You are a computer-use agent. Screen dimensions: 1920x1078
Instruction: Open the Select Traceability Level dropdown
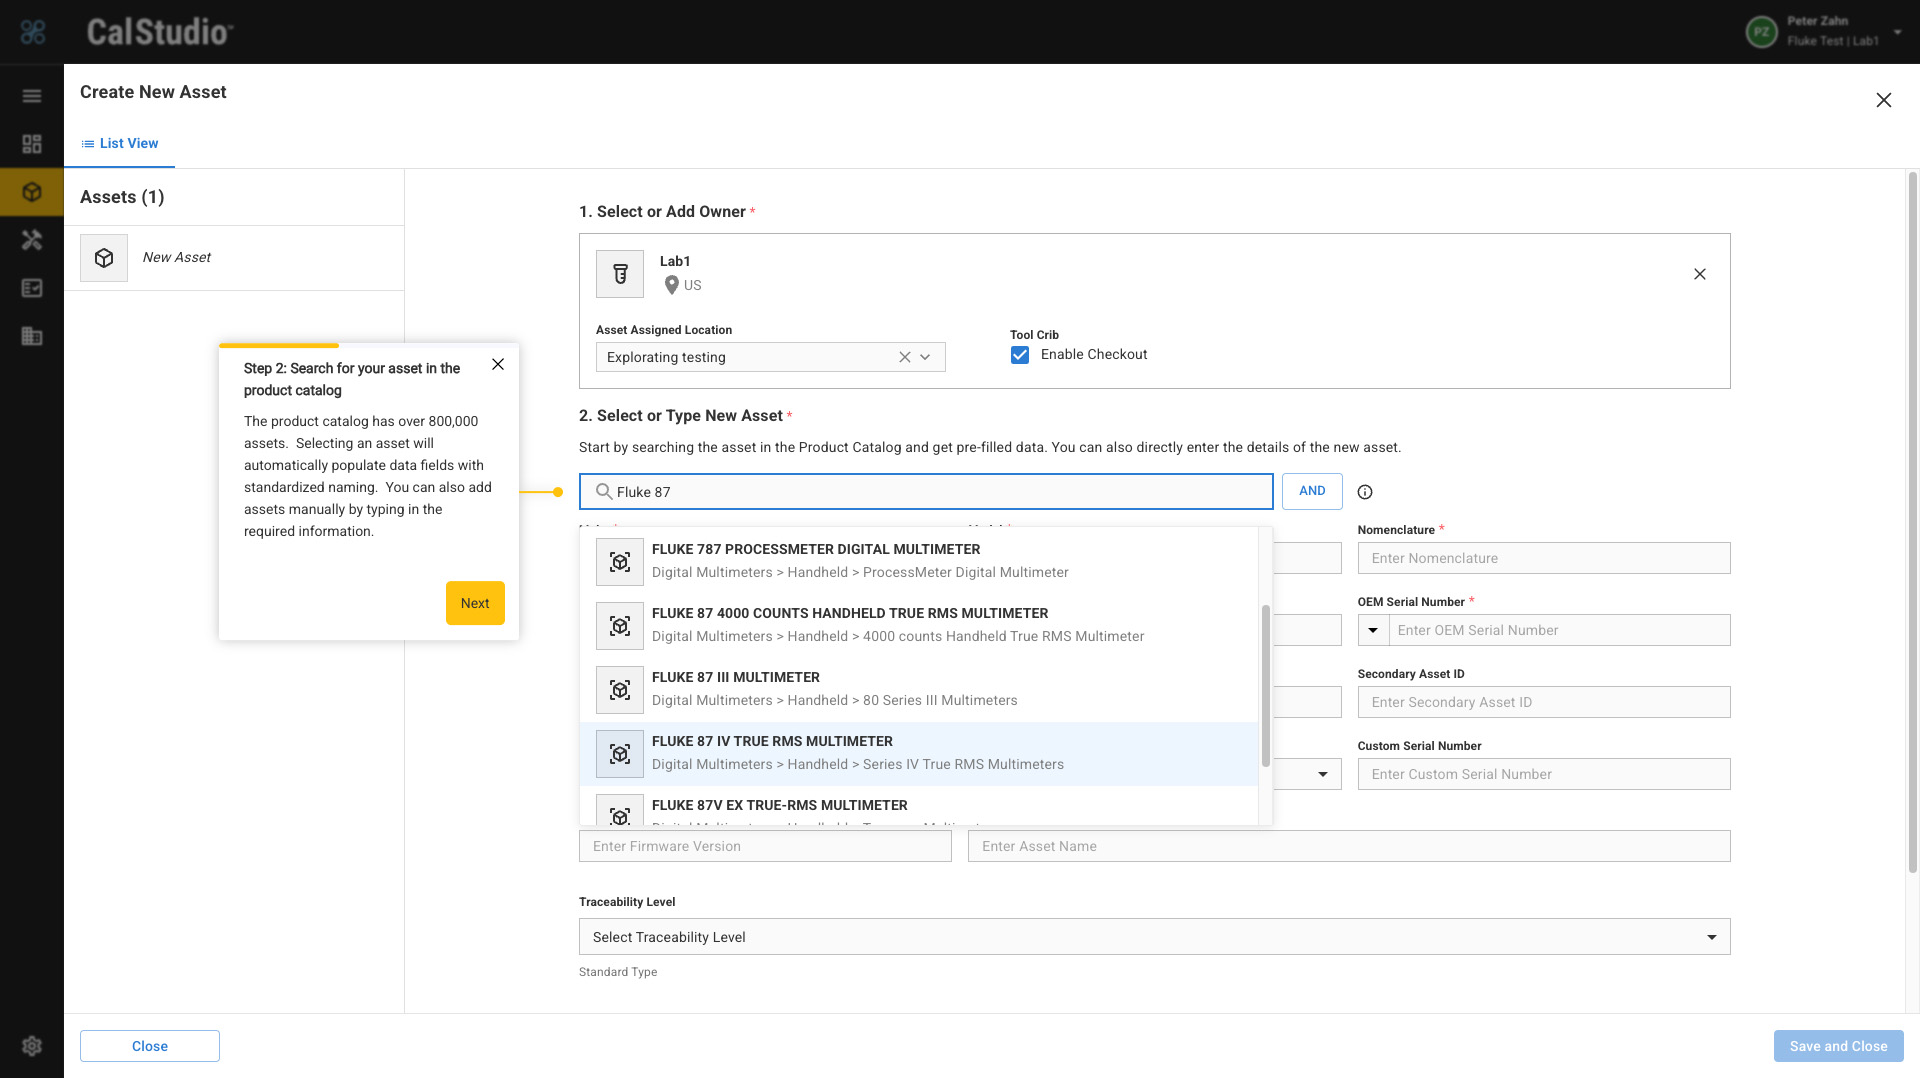pos(1155,937)
